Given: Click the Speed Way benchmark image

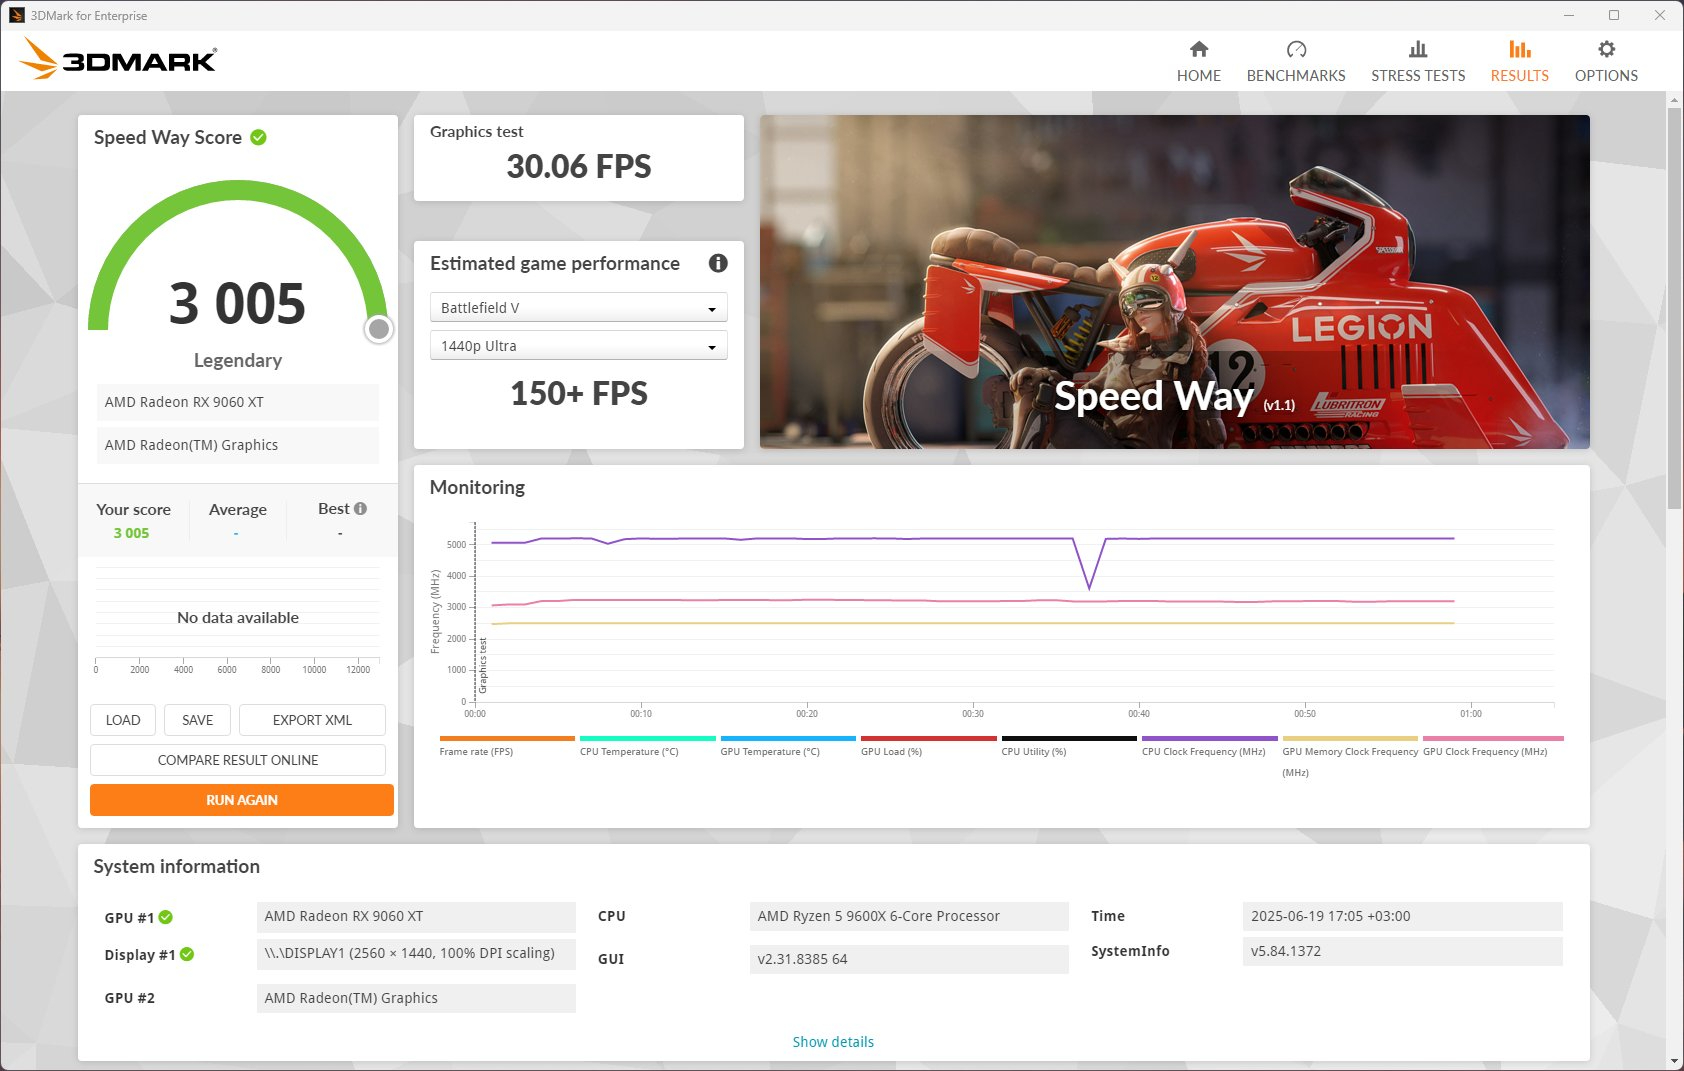Looking at the screenshot, I should [1174, 281].
